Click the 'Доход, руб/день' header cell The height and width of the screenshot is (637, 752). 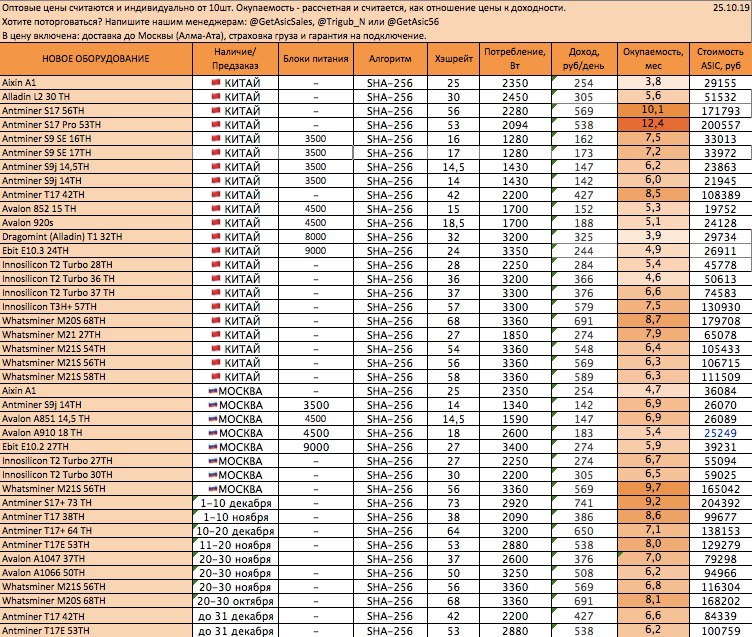(584, 59)
